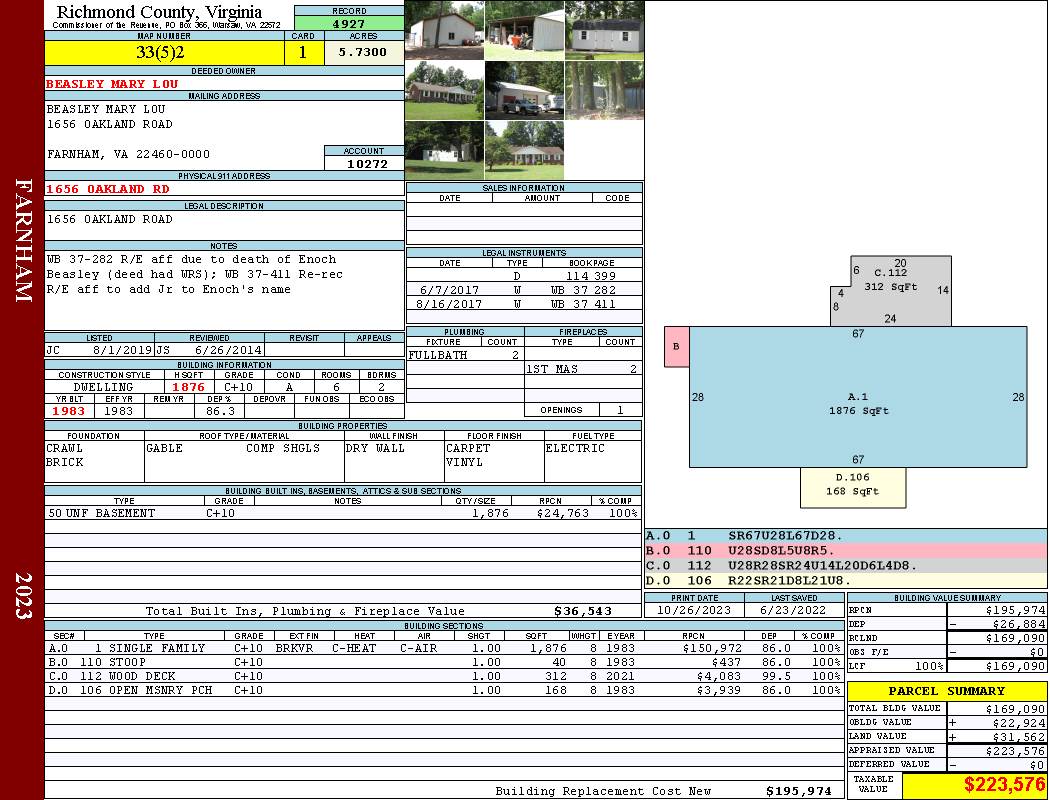This screenshot has height=800, width=1050.
Task: Select the account number 10272 field
Action: (x=364, y=163)
